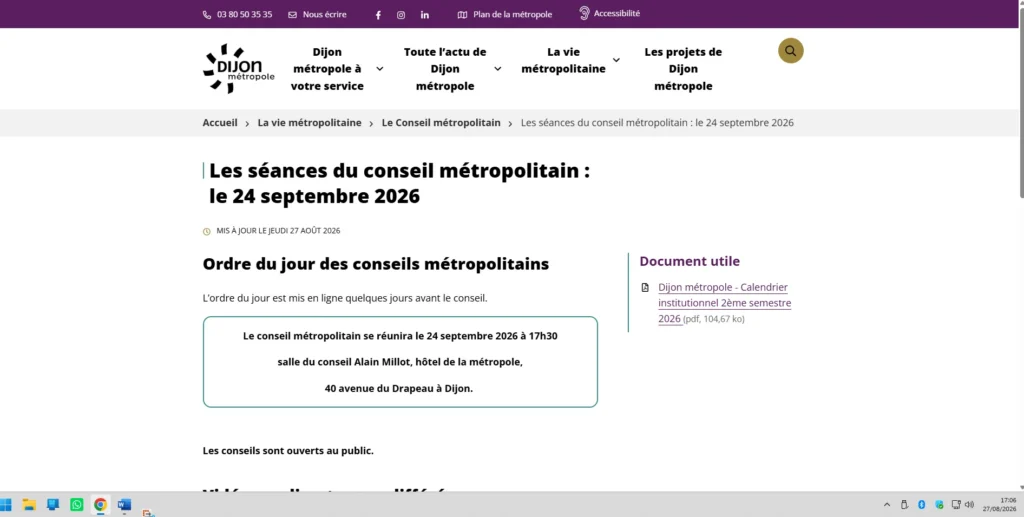This screenshot has height=517, width=1024.
Task: Go to Le Conseil métropolitain breadcrumb
Action: click(x=441, y=123)
